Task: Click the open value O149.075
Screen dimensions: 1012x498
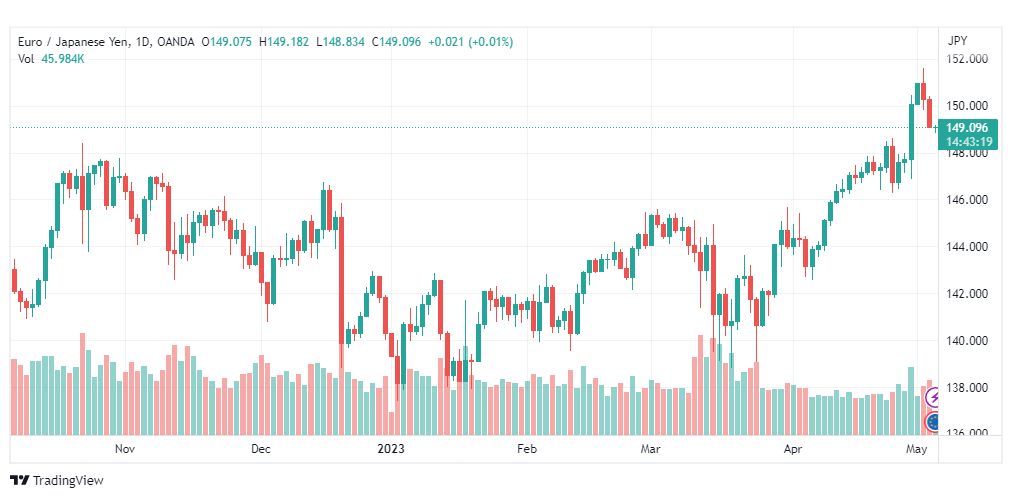Action: [x=227, y=42]
